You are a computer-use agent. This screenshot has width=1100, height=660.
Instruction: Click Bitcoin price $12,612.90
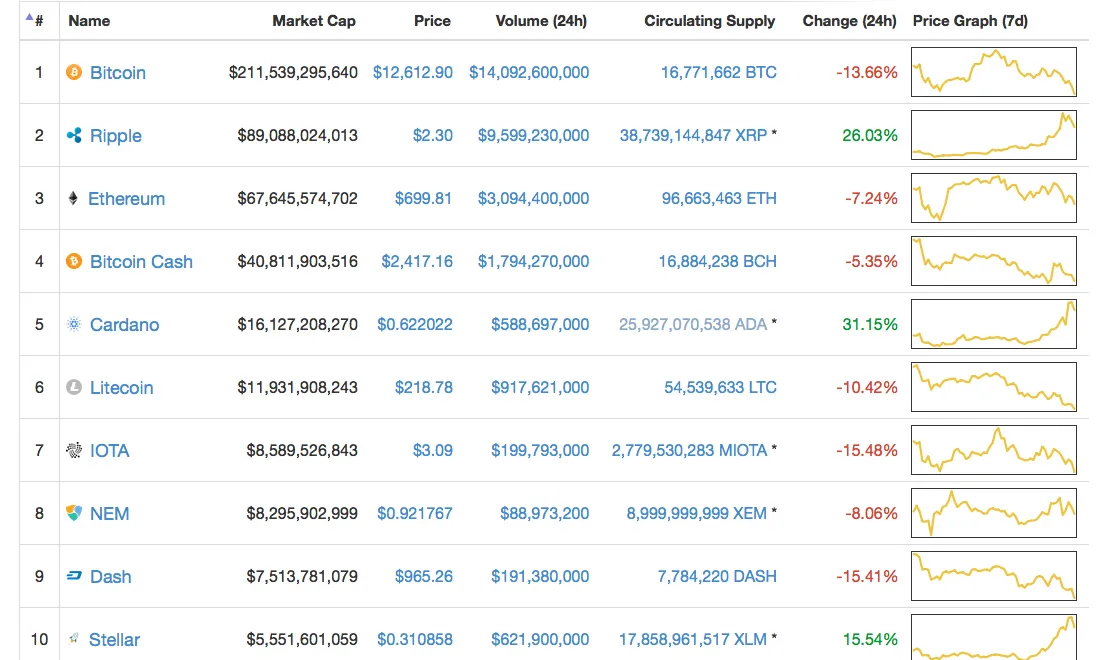(412, 72)
